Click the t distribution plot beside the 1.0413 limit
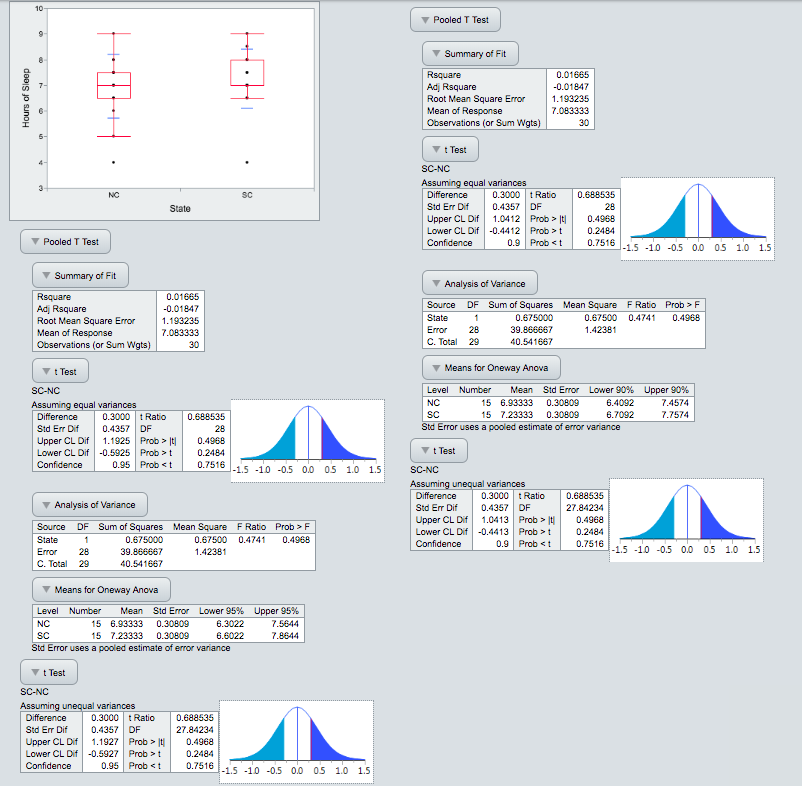The image size is (802, 786). click(686, 520)
